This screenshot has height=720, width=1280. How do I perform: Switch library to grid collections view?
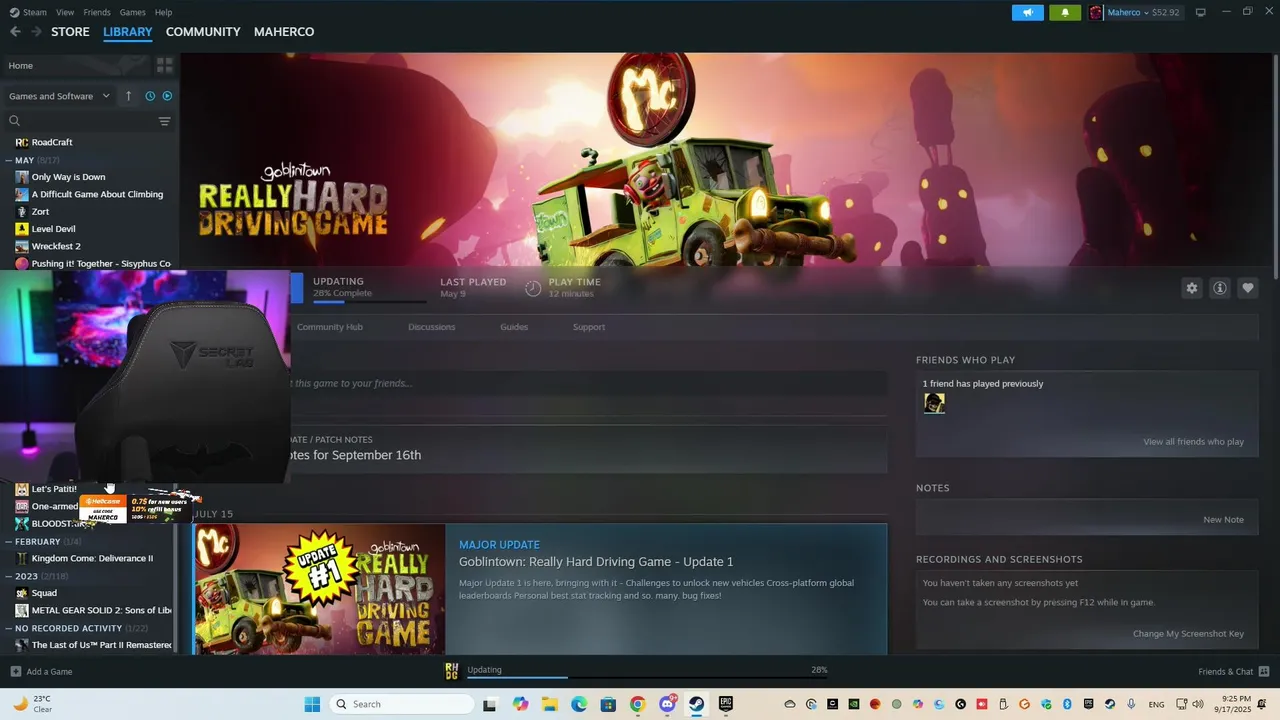(x=164, y=65)
